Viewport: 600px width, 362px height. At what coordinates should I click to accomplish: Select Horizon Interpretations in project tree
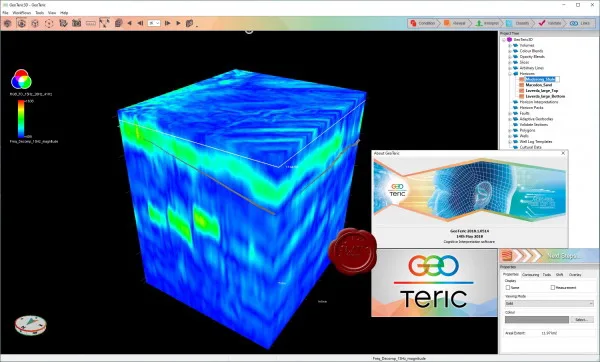[538, 102]
